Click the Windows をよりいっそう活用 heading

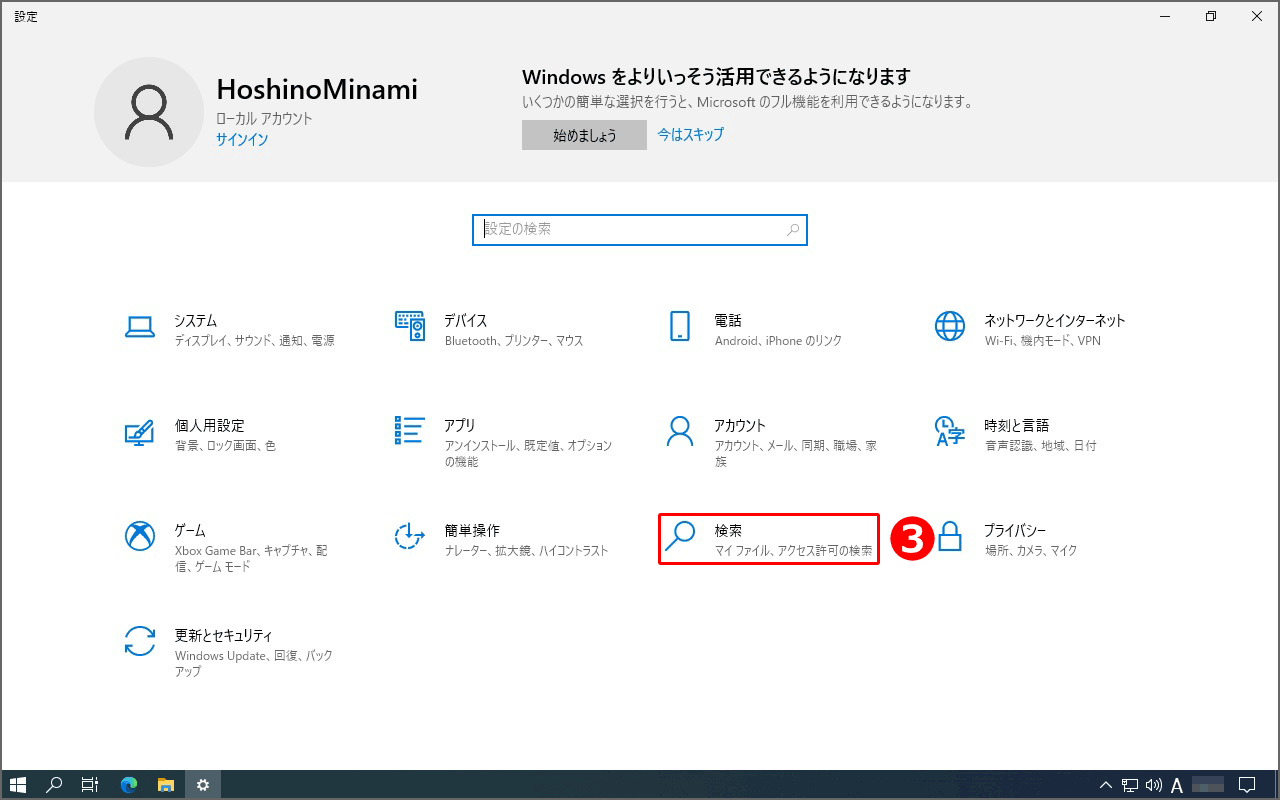716,77
